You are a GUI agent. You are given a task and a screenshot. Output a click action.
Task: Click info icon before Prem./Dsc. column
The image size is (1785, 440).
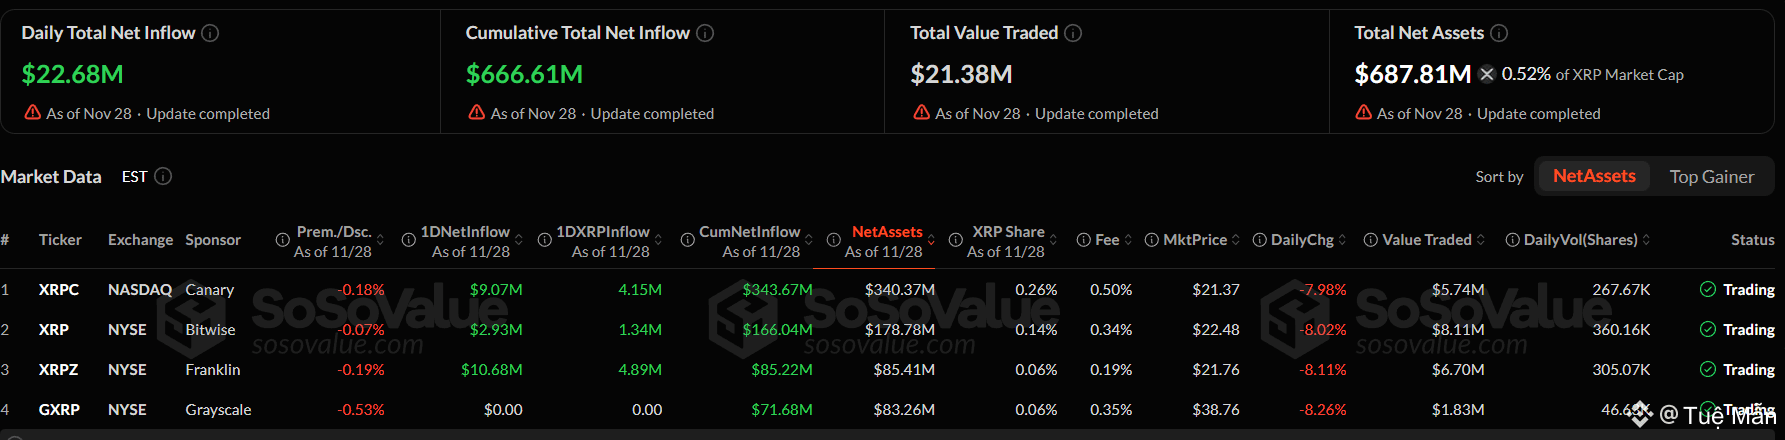click(283, 240)
